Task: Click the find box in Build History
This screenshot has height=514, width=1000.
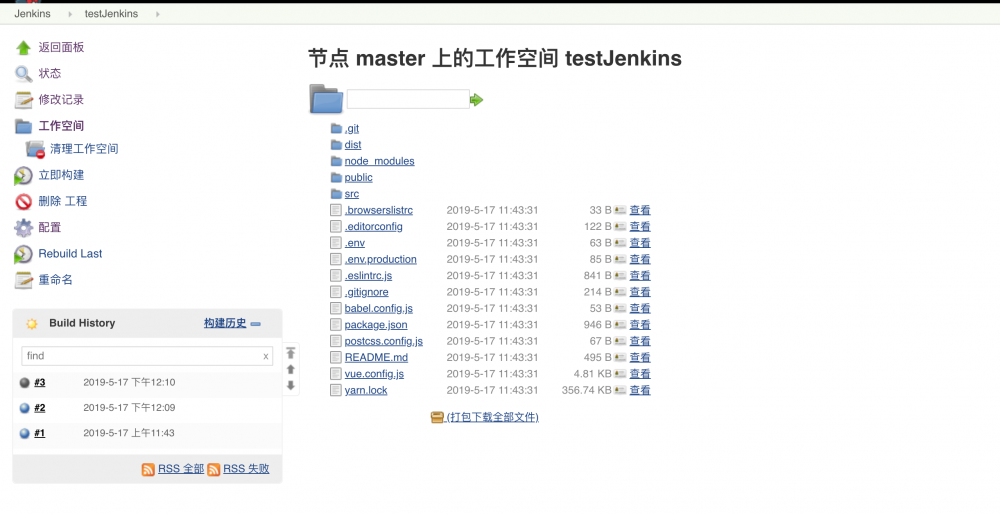Action: click(x=147, y=356)
